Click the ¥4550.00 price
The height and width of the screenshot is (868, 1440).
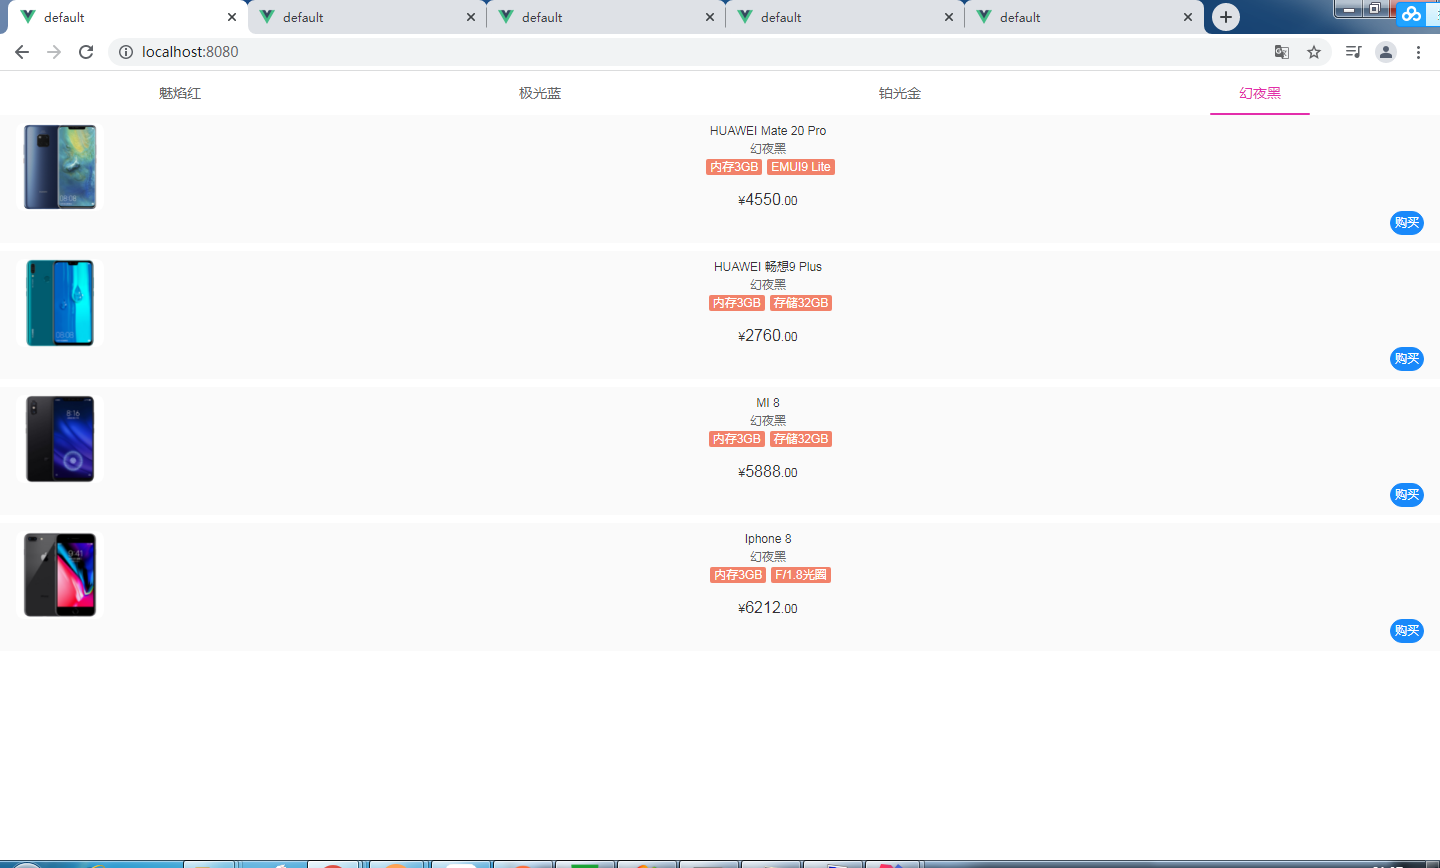768,200
